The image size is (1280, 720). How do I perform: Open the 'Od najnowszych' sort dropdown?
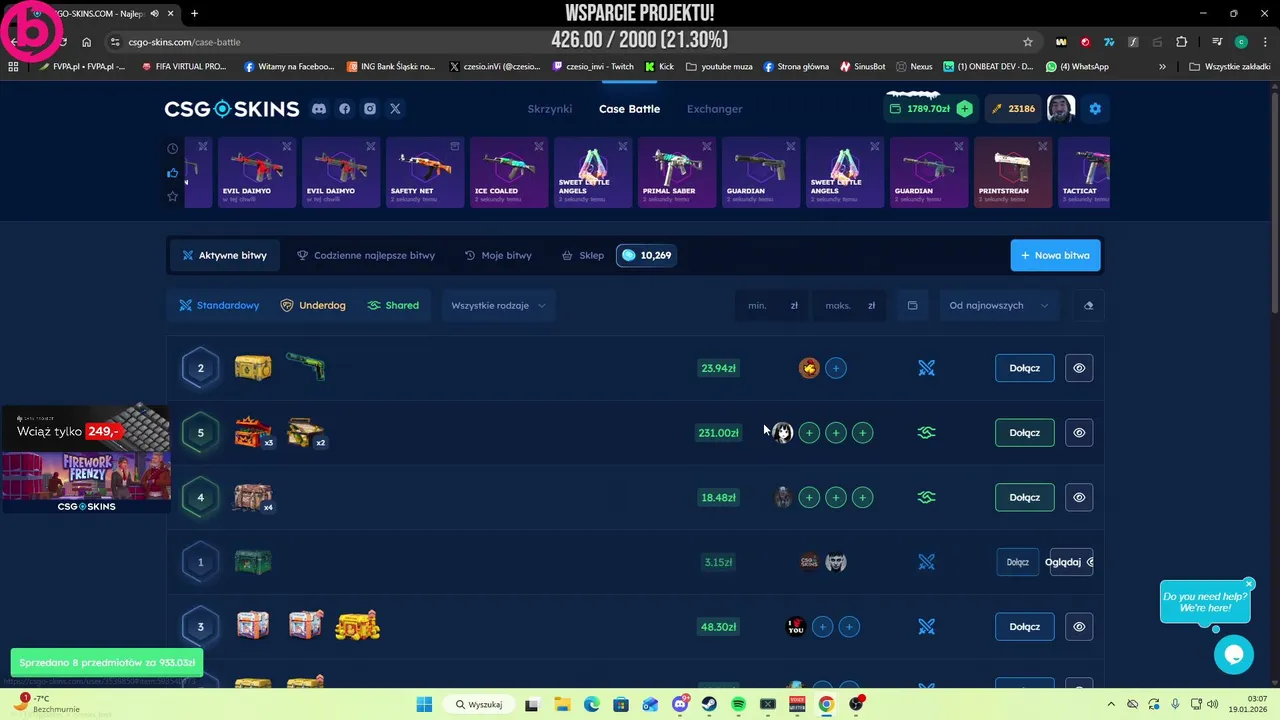click(999, 305)
